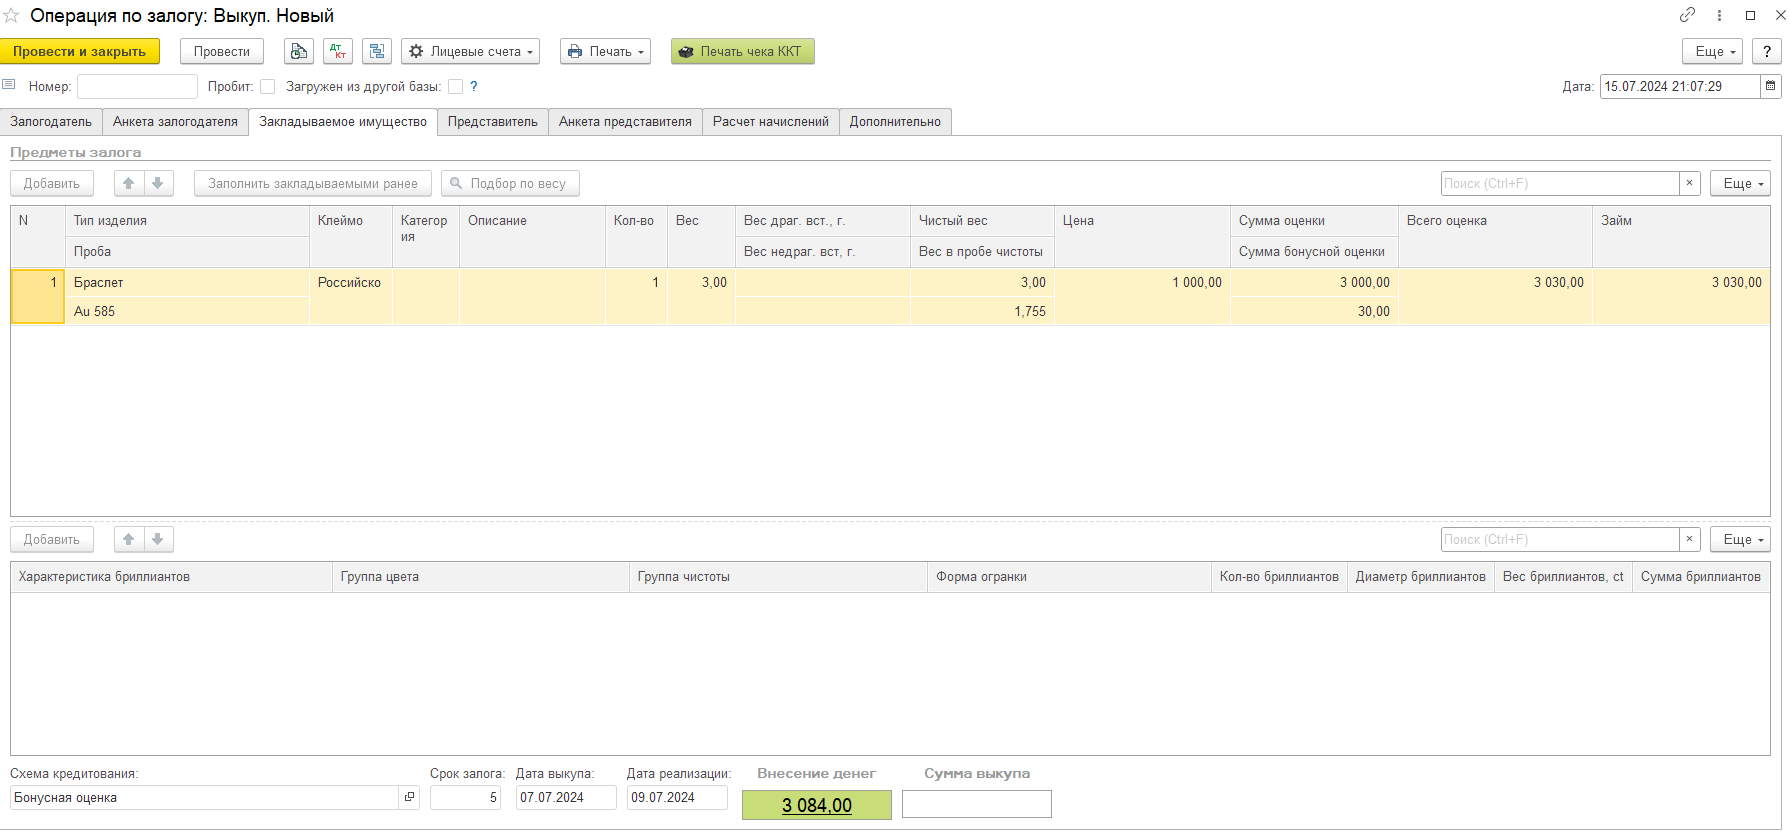This screenshot has height=831, width=1790.
Task: Click Подбор по весу button
Action: pyautogui.click(x=510, y=183)
